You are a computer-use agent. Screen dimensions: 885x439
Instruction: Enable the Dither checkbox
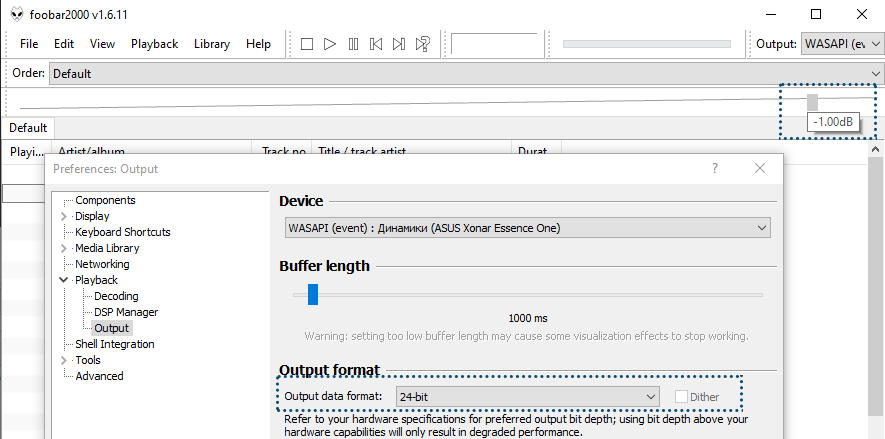(682, 397)
